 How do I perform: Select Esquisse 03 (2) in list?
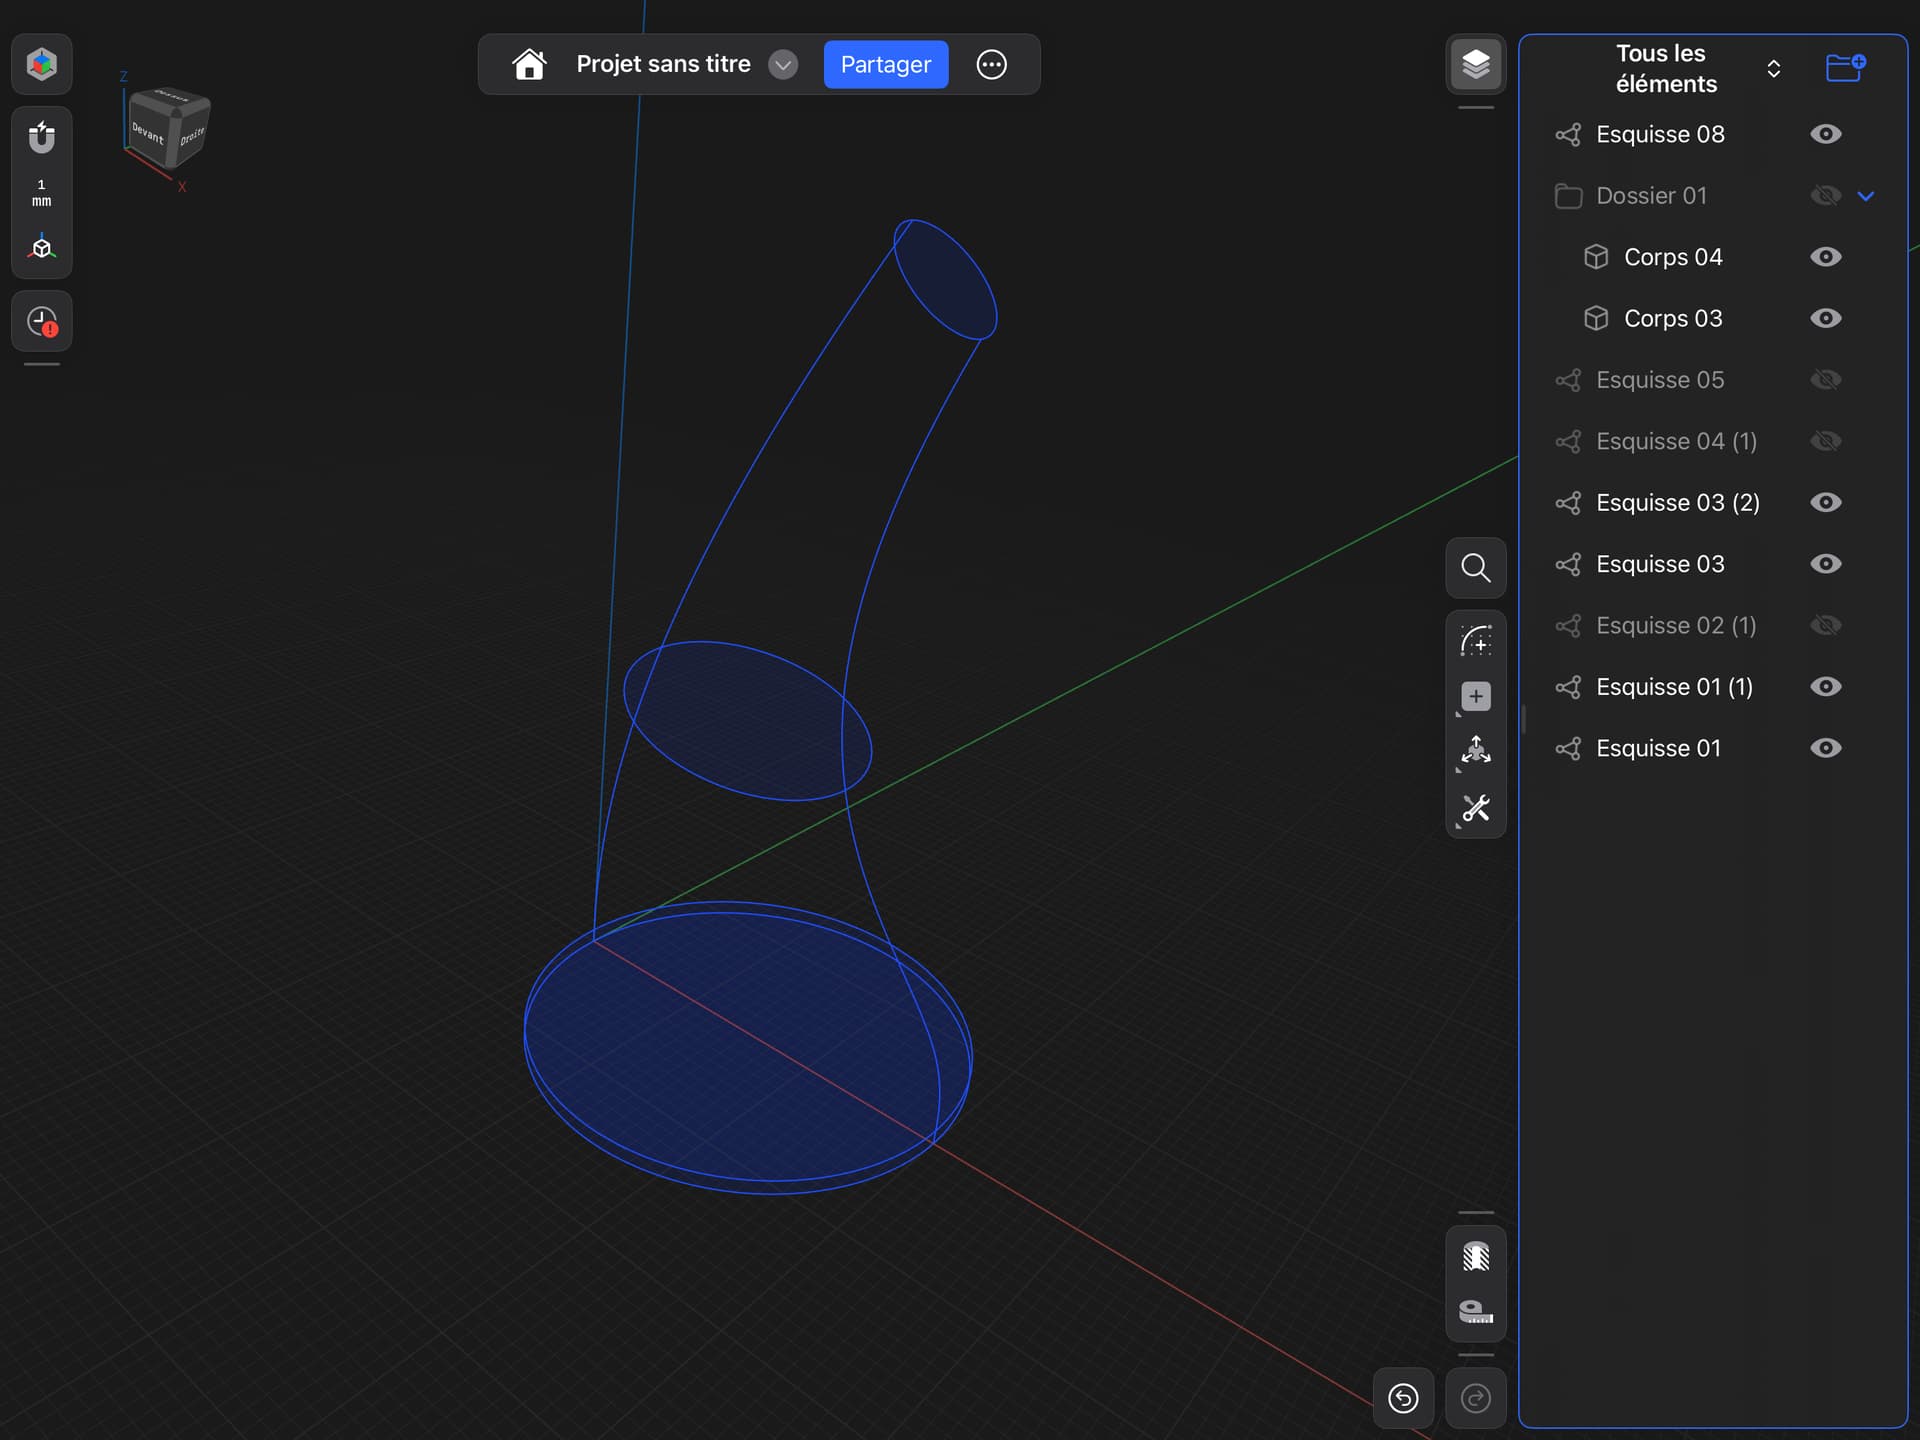tap(1677, 503)
